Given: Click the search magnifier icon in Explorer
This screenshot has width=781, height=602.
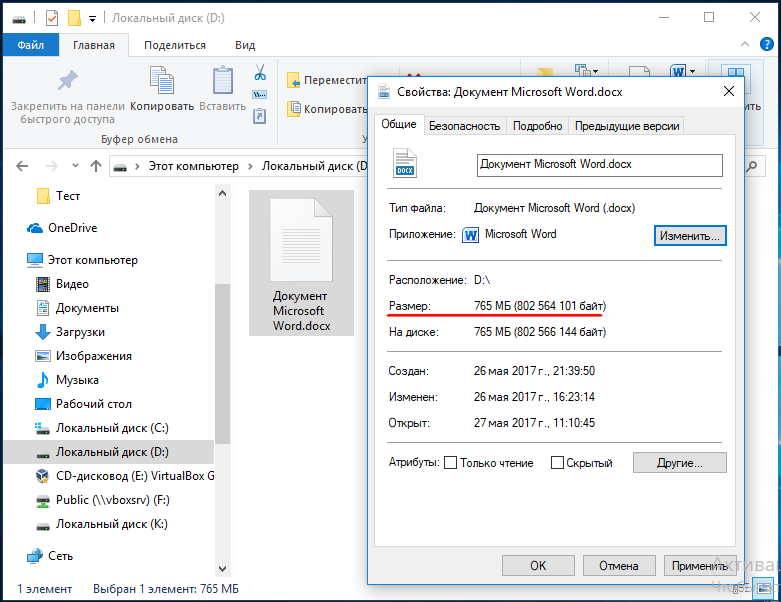Looking at the screenshot, I should click(x=752, y=166).
